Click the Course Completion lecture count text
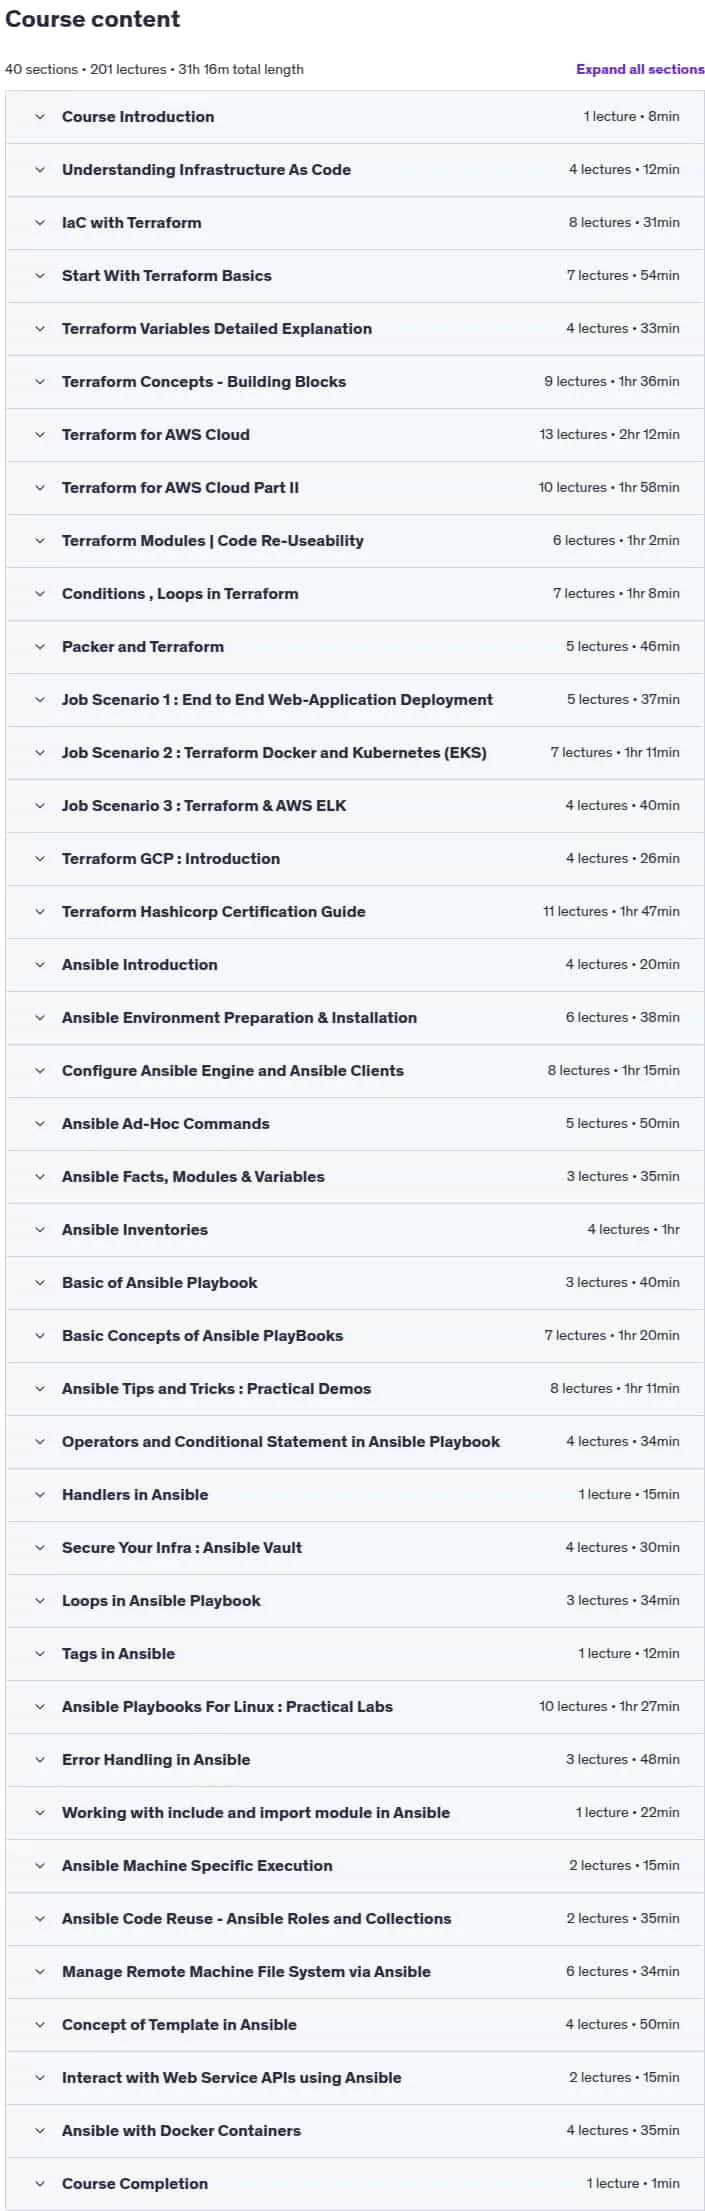The width and height of the screenshot is (705, 2211). [633, 2184]
